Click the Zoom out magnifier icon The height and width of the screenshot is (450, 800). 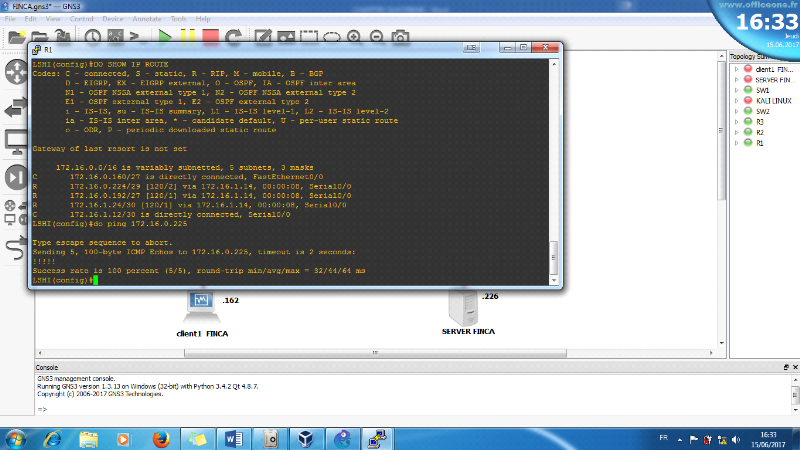point(377,37)
